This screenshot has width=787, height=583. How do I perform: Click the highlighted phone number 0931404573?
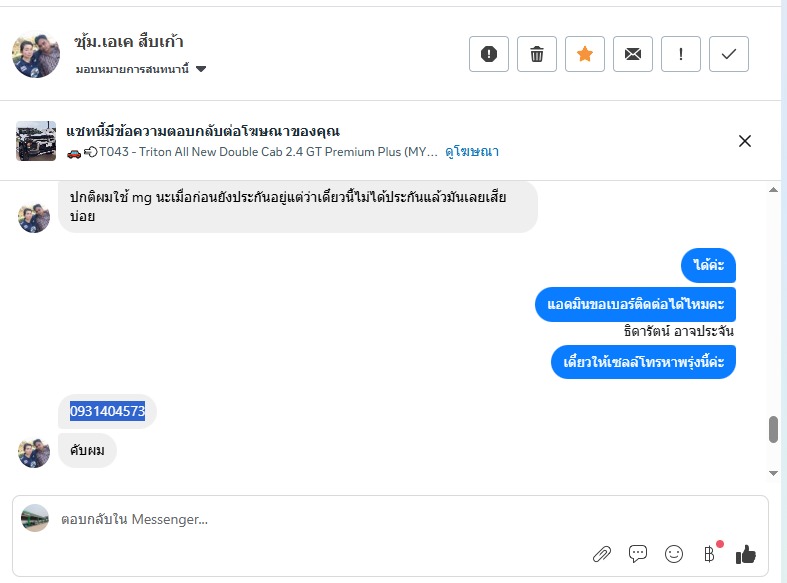pos(107,411)
